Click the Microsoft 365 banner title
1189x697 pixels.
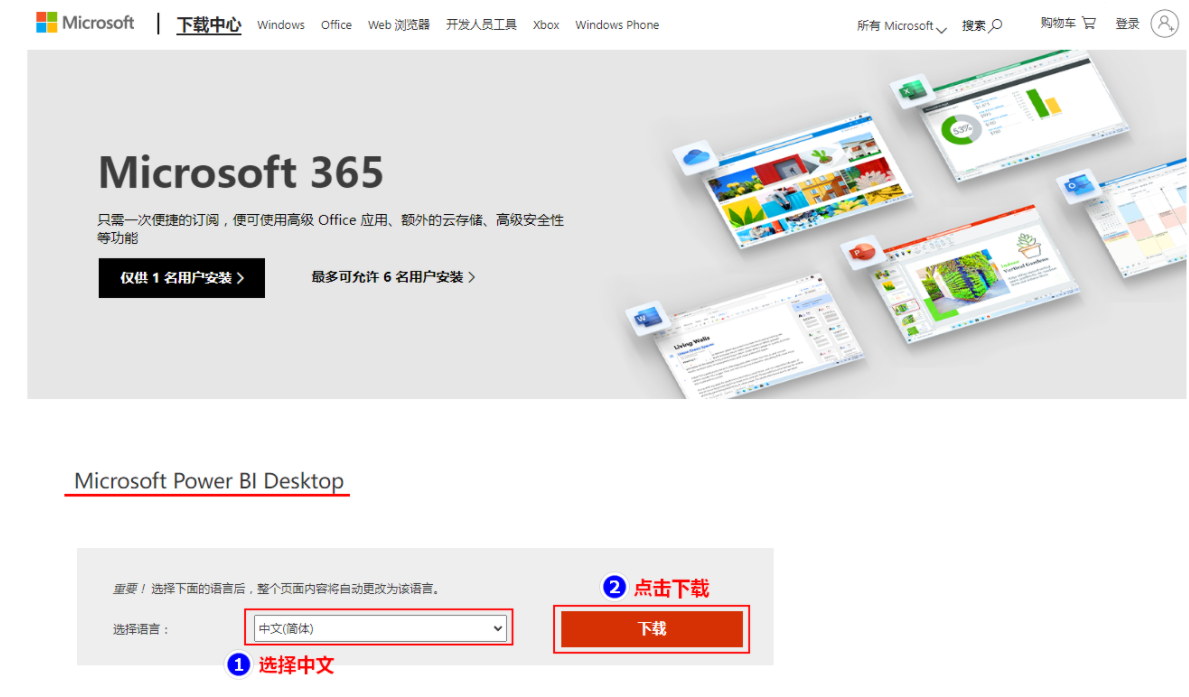coord(241,172)
